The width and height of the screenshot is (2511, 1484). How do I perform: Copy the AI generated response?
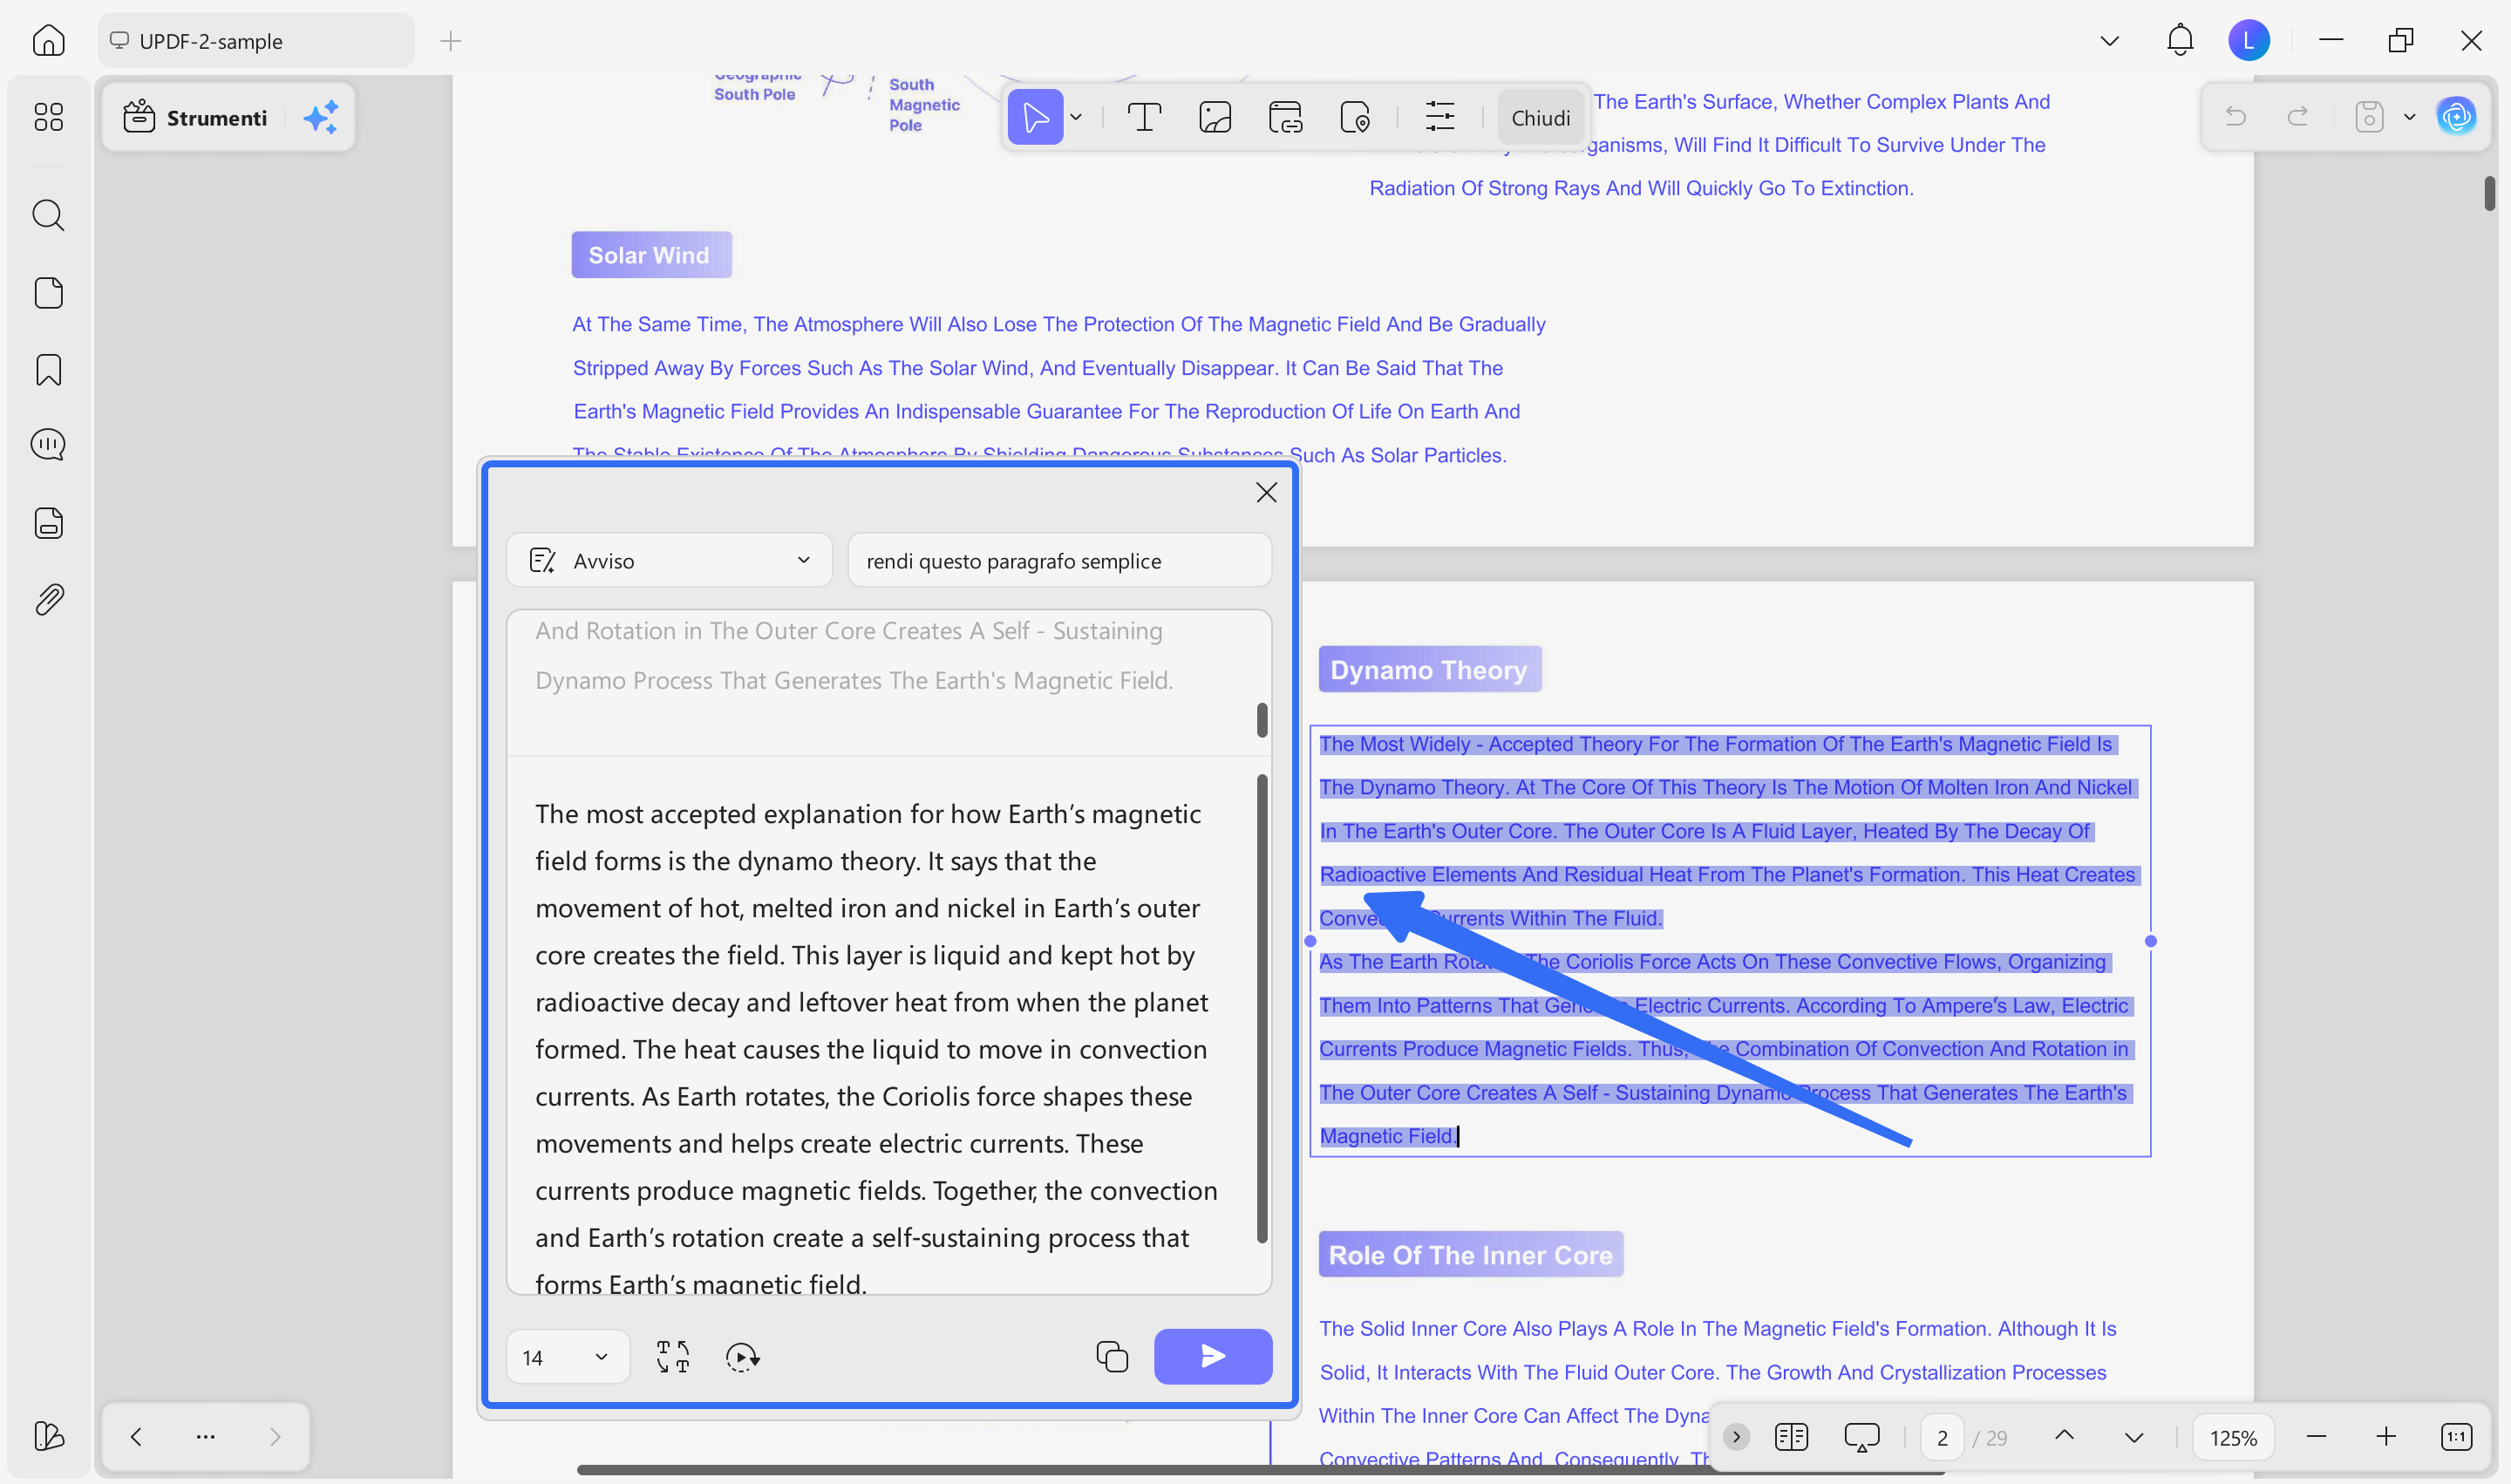click(1112, 1357)
